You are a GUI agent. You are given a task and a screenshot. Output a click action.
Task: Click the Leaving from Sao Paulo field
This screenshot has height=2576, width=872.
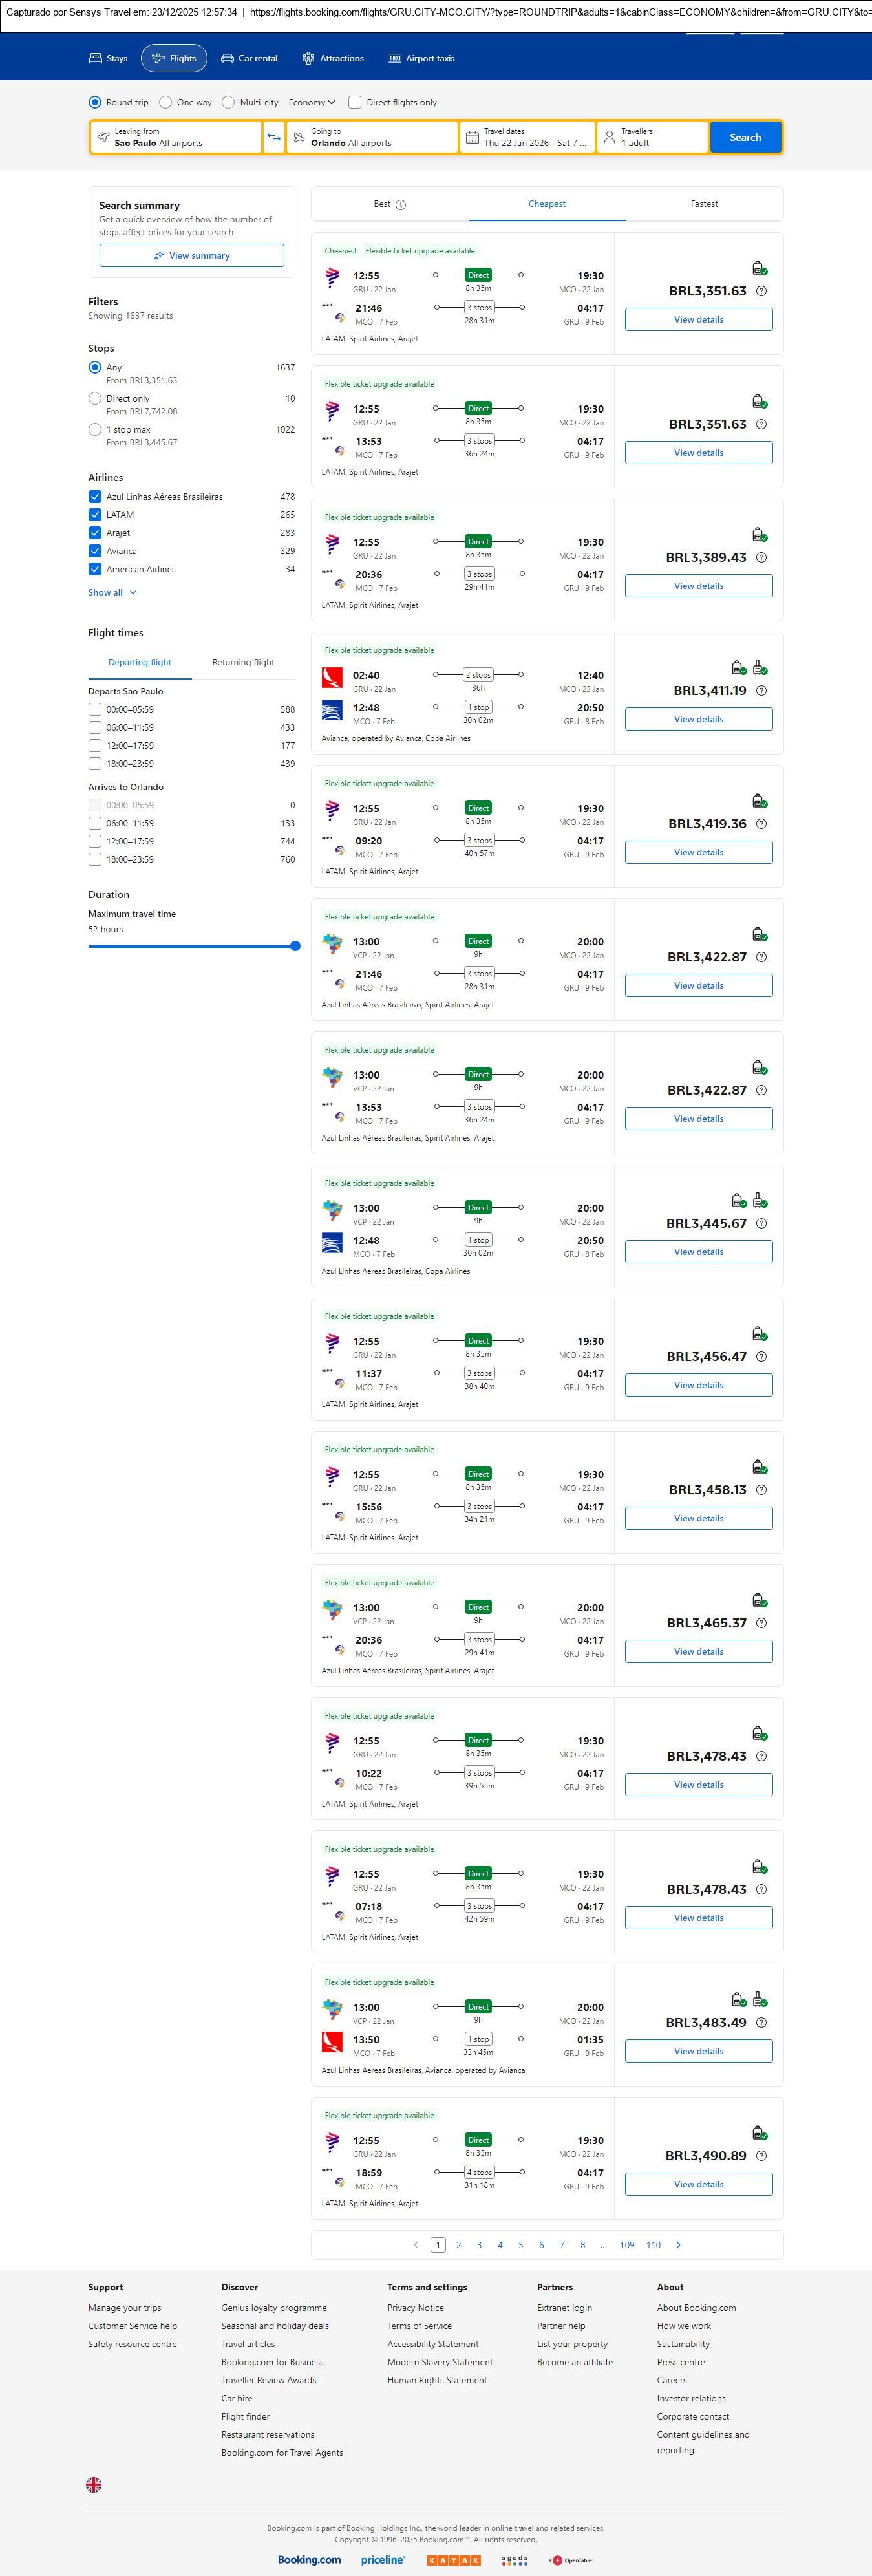coord(176,137)
